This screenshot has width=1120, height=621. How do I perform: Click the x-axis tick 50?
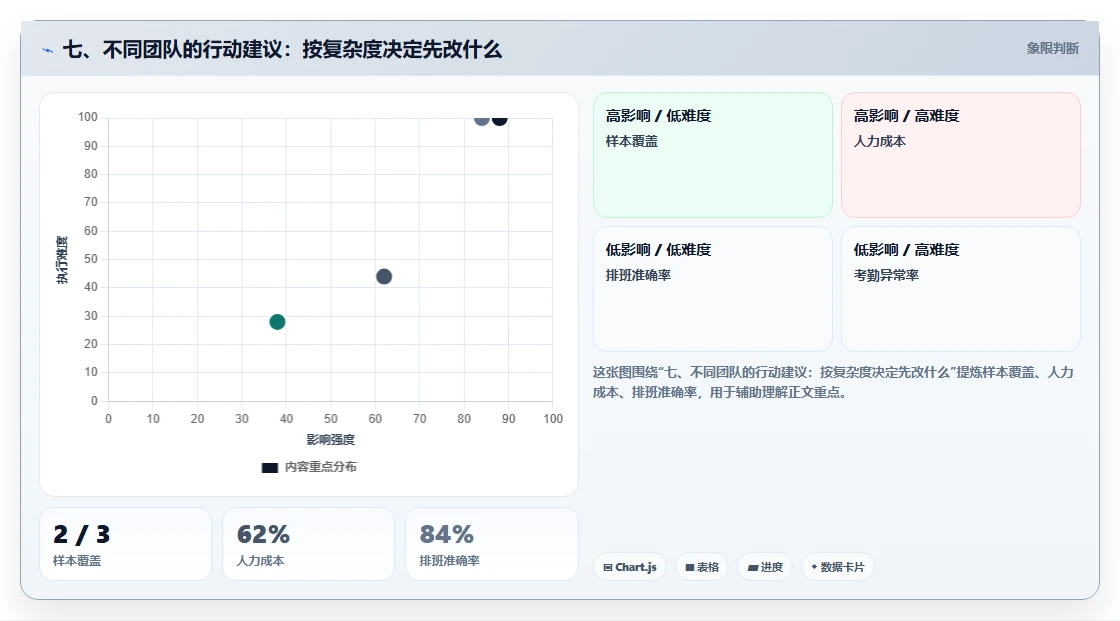point(331,419)
